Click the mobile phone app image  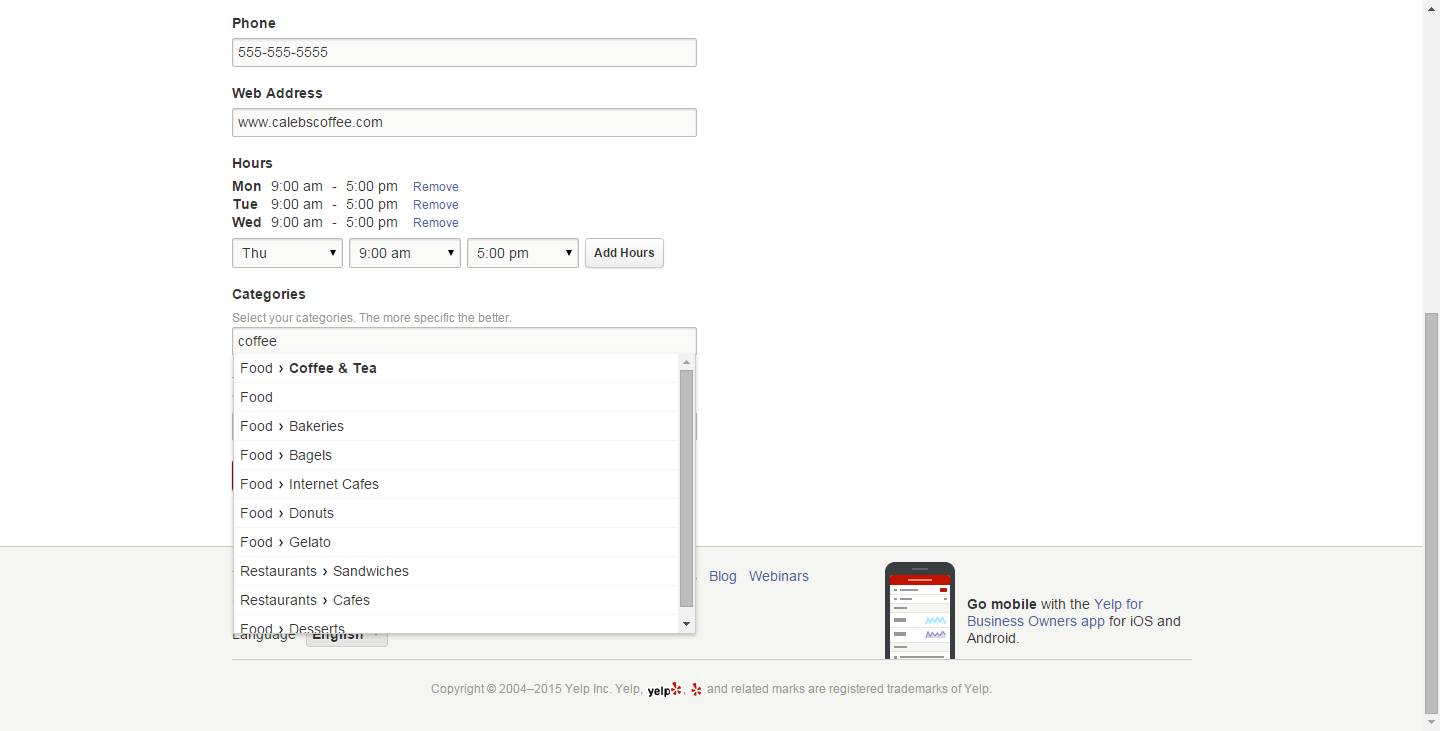[x=920, y=611]
